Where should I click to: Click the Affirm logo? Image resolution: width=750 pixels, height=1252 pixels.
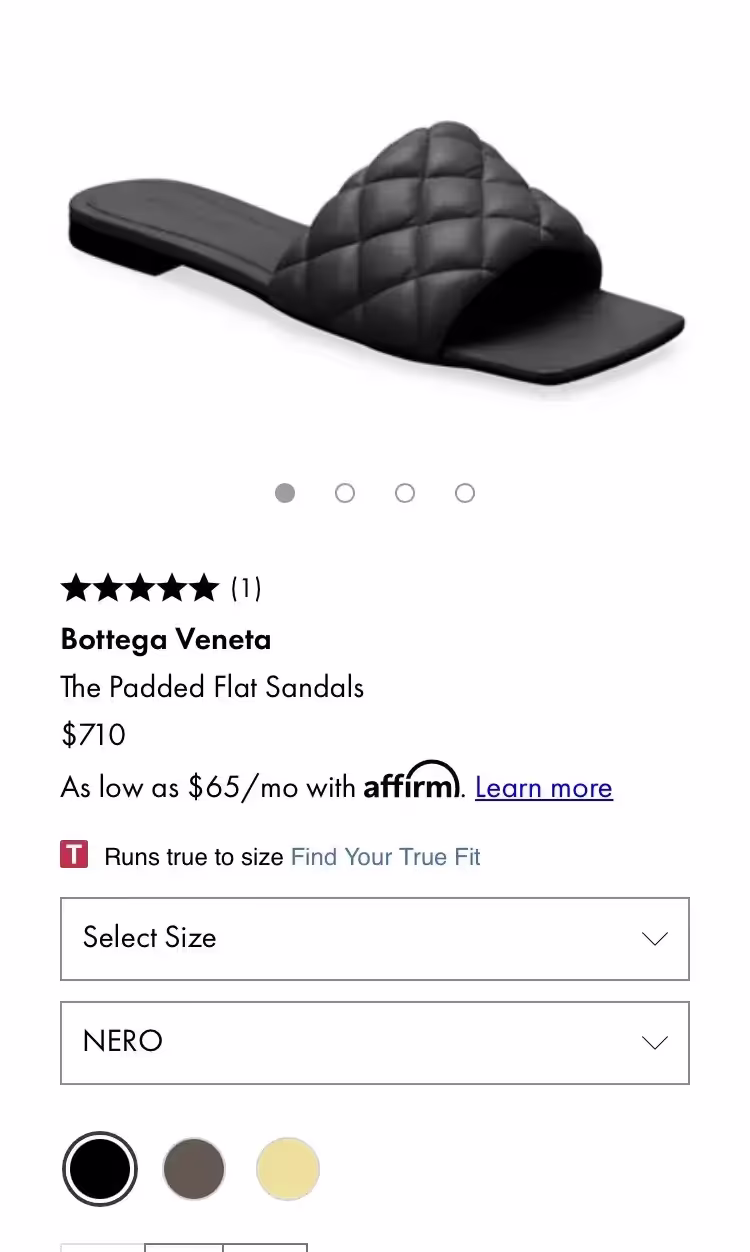click(x=411, y=782)
